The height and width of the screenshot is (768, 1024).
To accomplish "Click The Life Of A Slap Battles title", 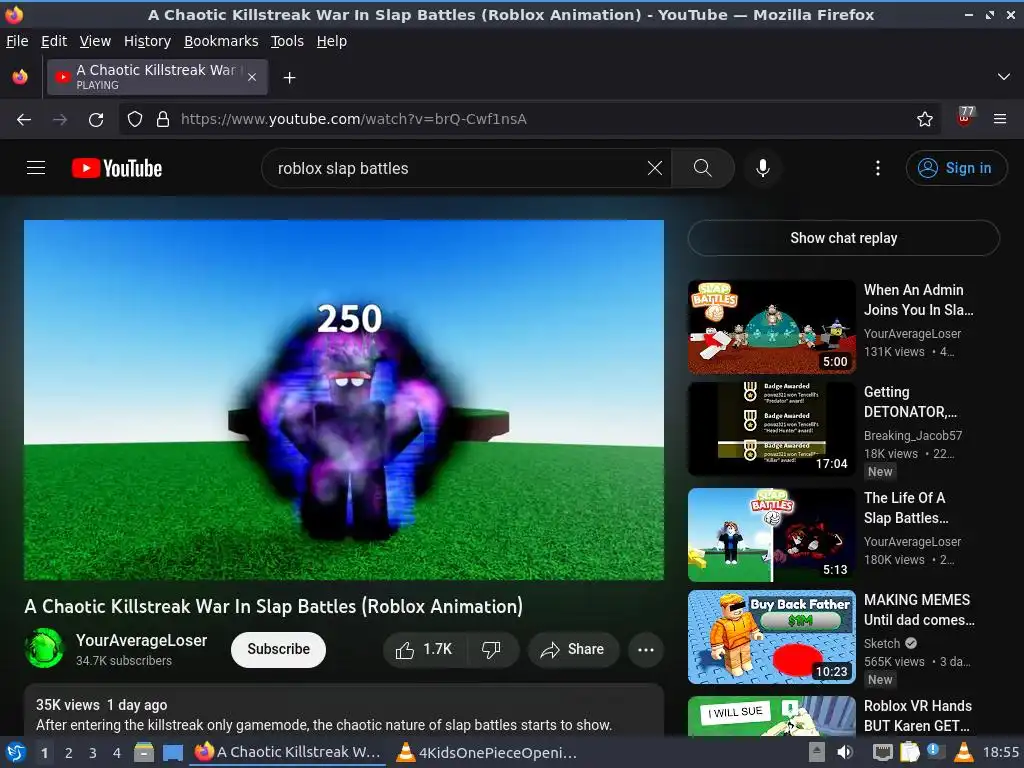I will pos(906,508).
